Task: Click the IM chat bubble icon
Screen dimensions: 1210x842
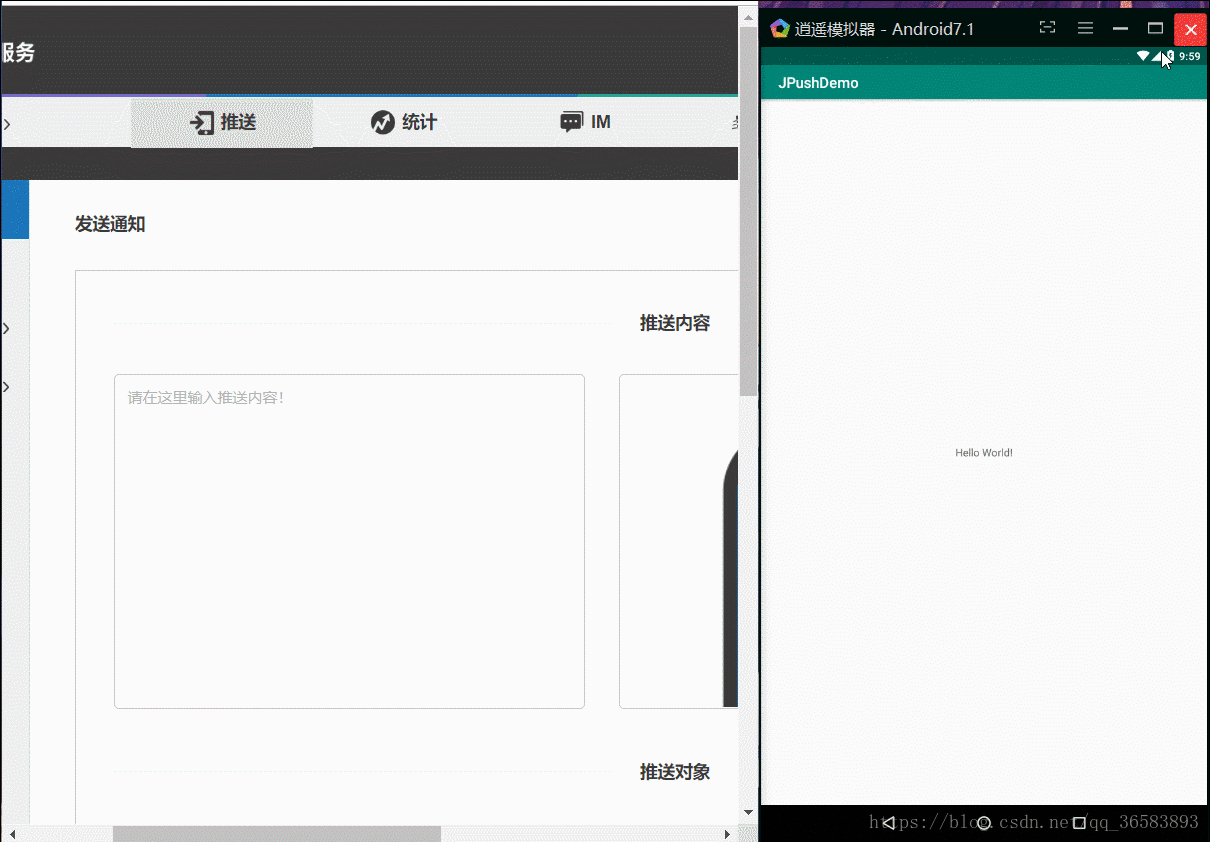Action: tap(571, 123)
